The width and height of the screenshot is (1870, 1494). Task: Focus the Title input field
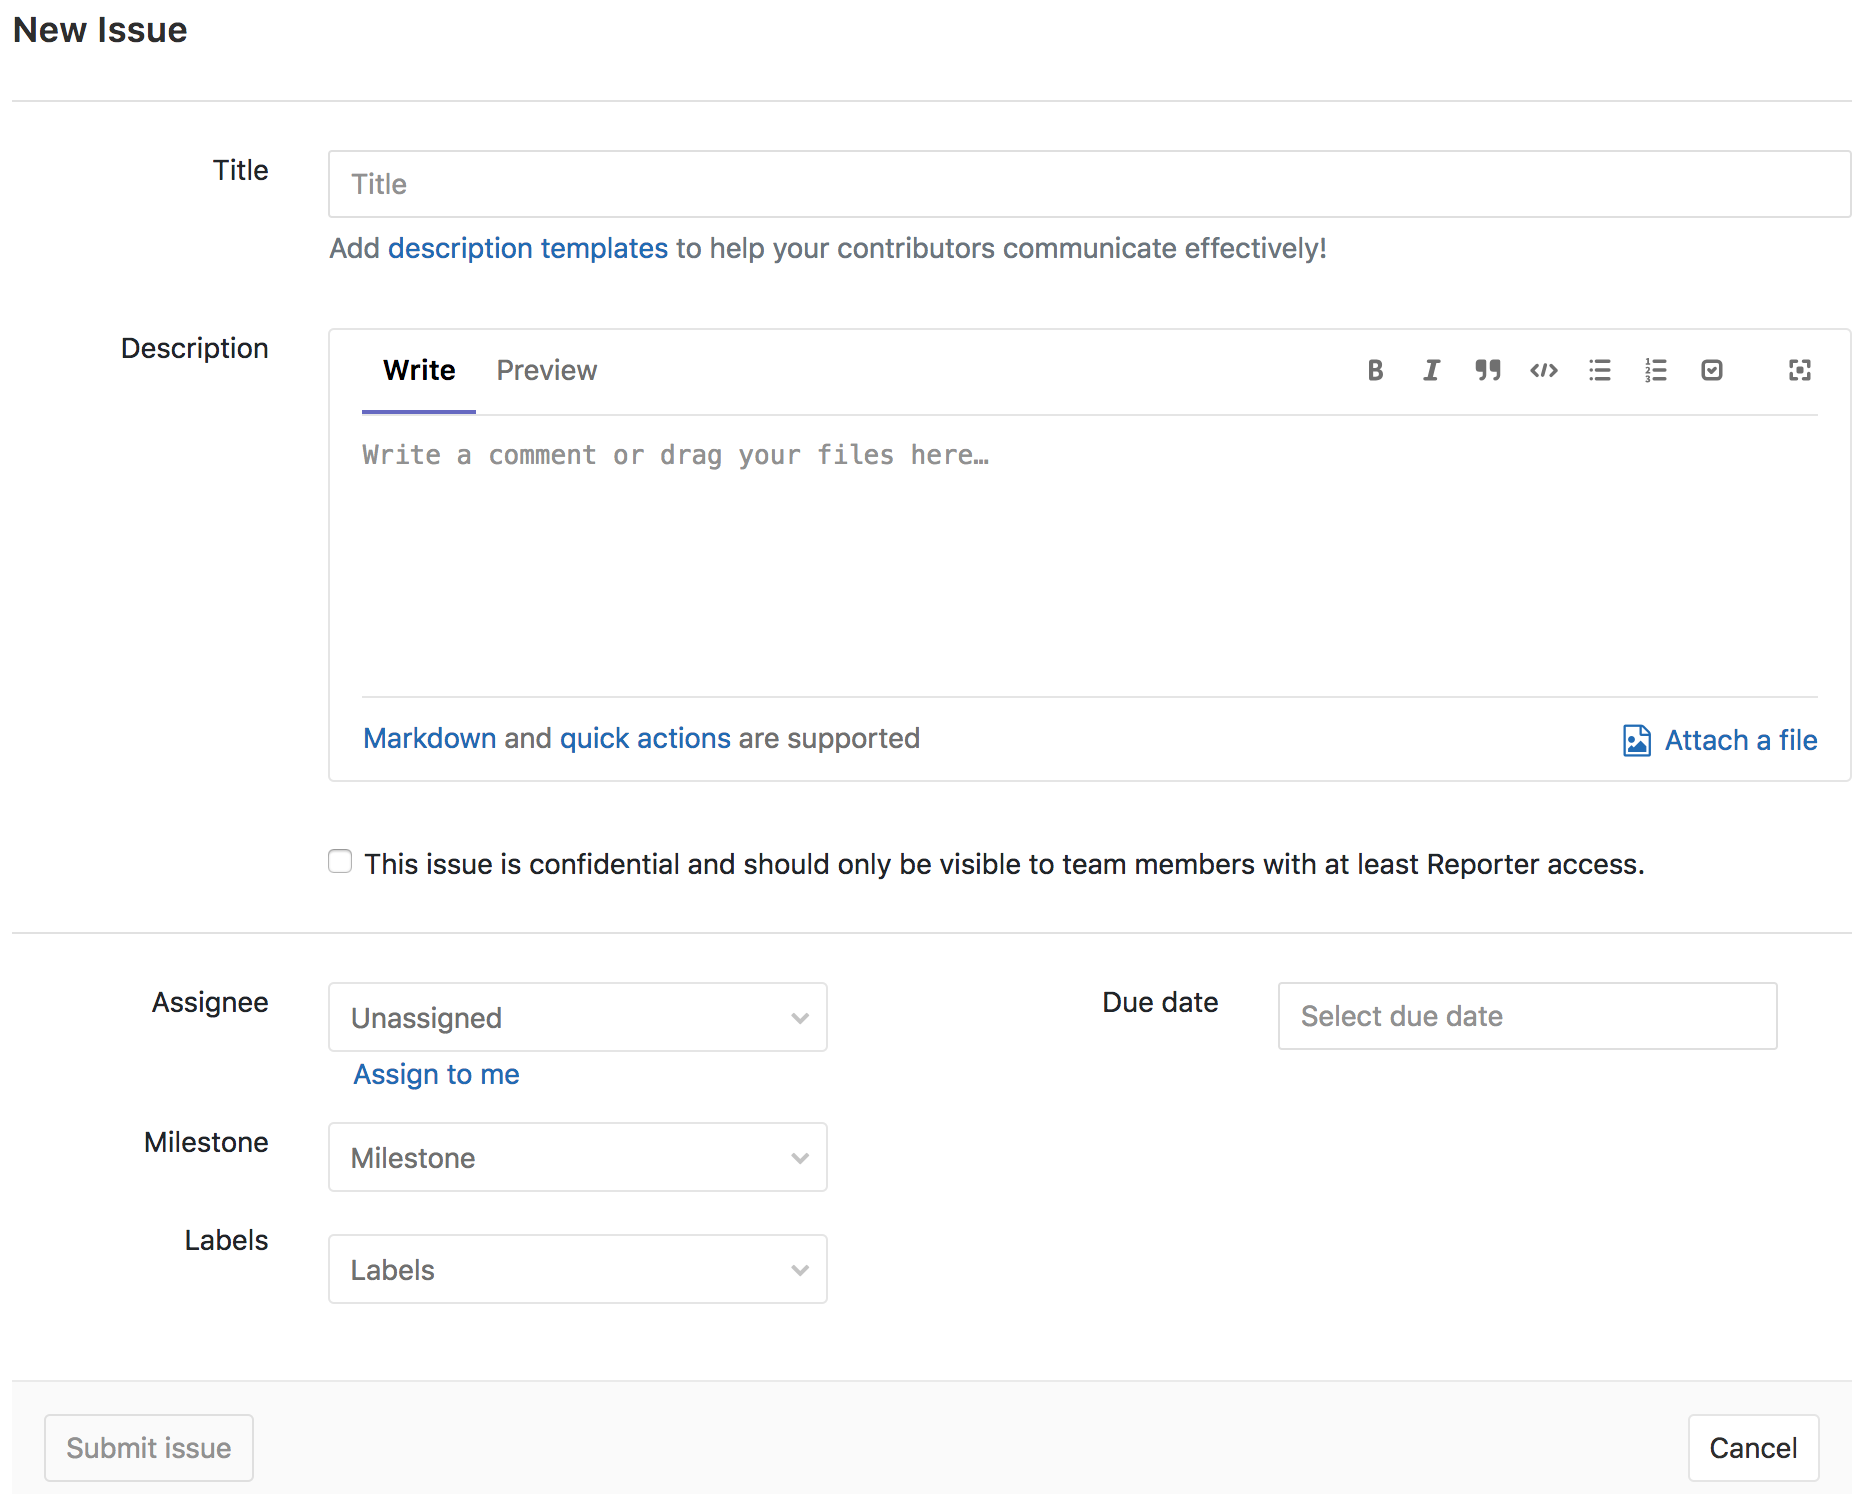pyautogui.click(x=1090, y=184)
